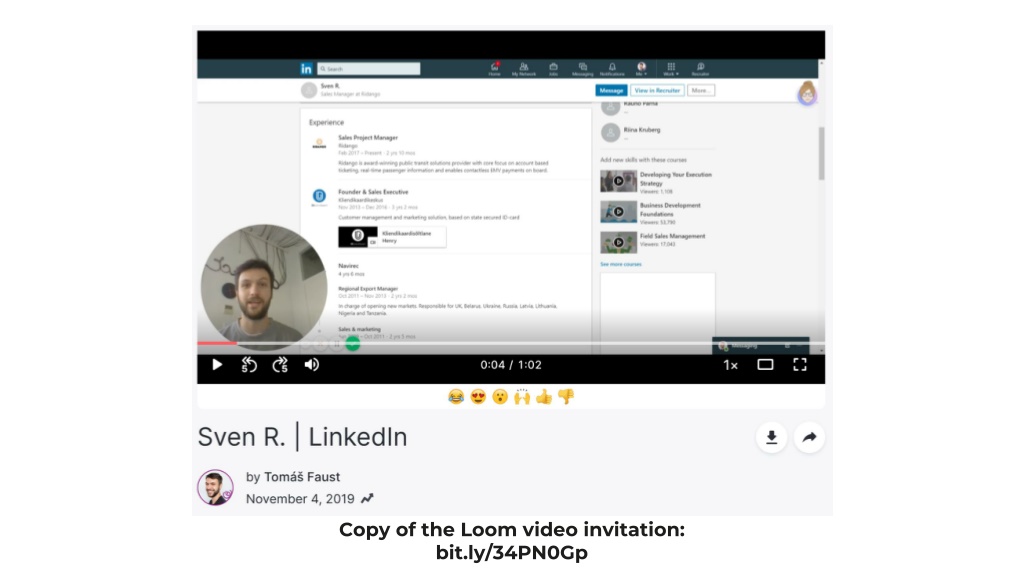The width and height of the screenshot is (1024, 576).
Task: Open the Sales Project Manager position title
Action: pyautogui.click(x=368, y=138)
